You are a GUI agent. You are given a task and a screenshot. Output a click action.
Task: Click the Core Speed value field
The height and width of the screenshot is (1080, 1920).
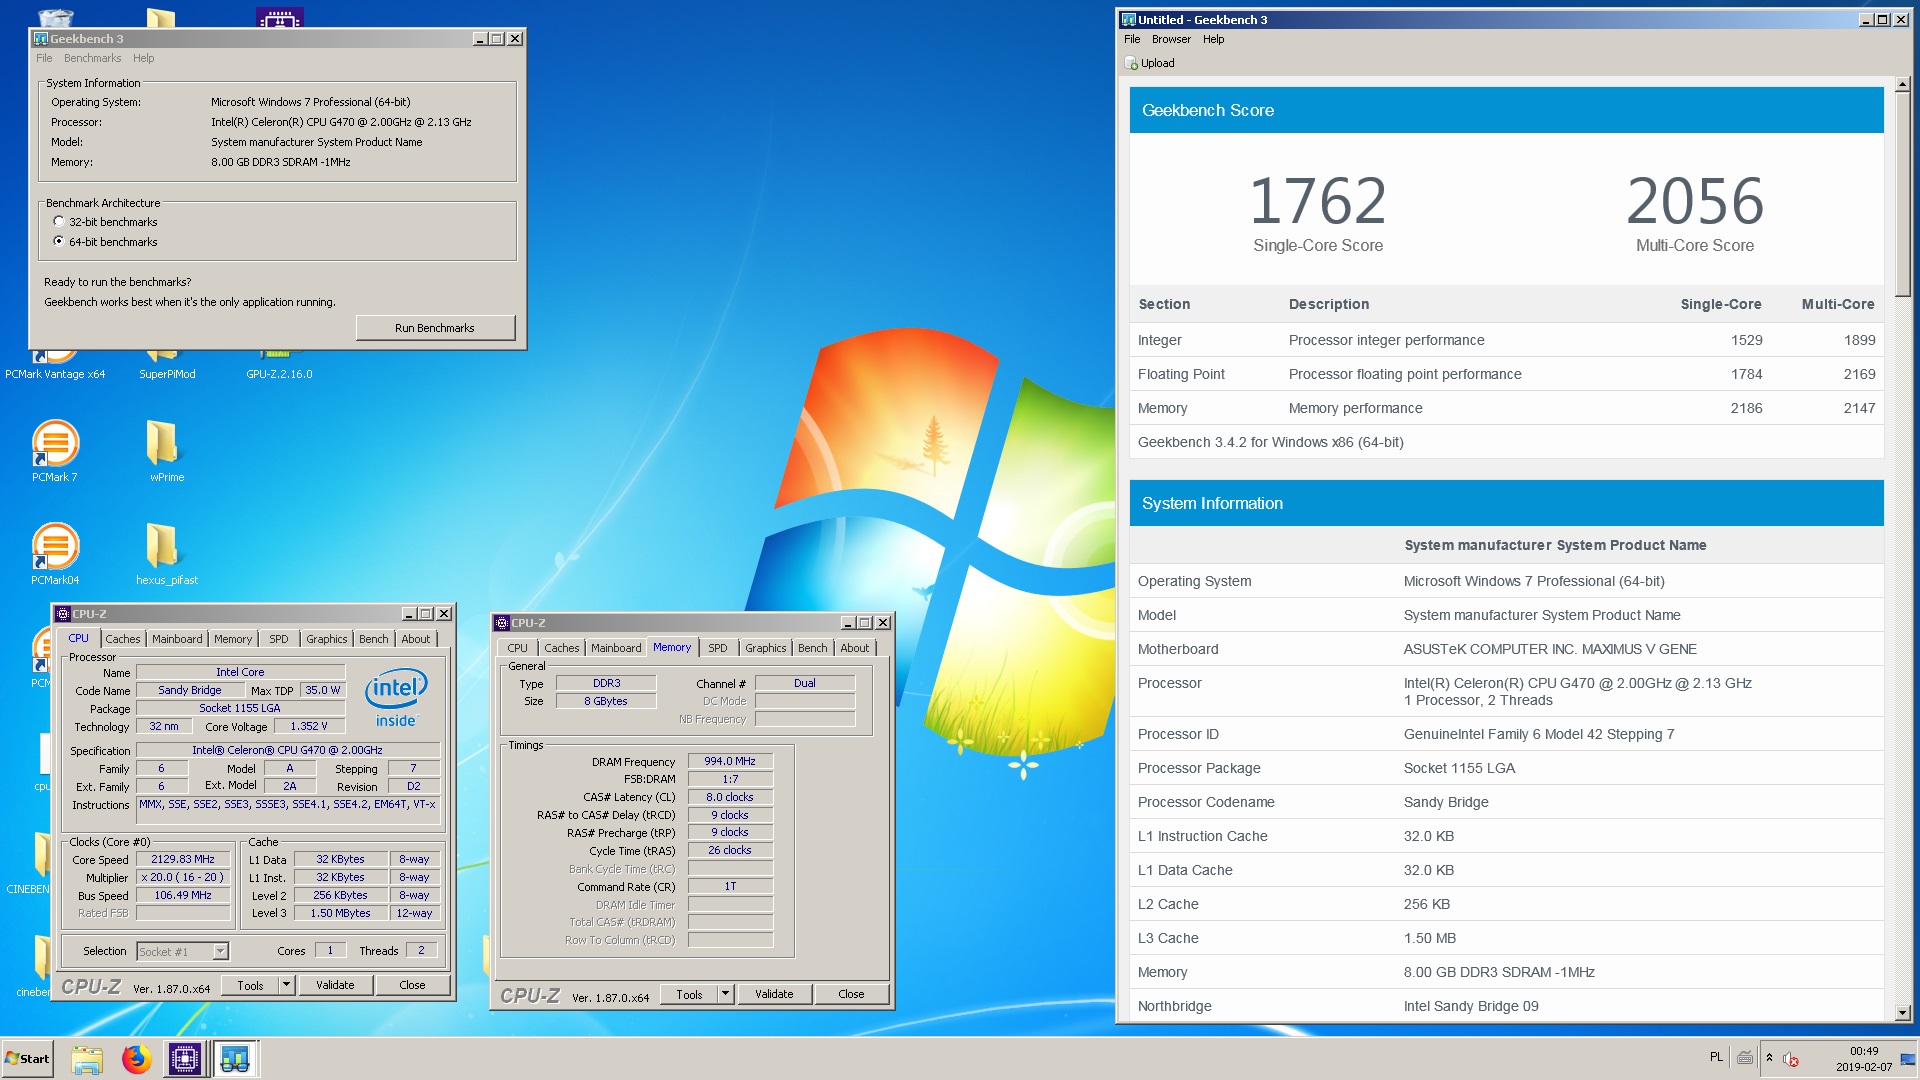tap(183, 859)
